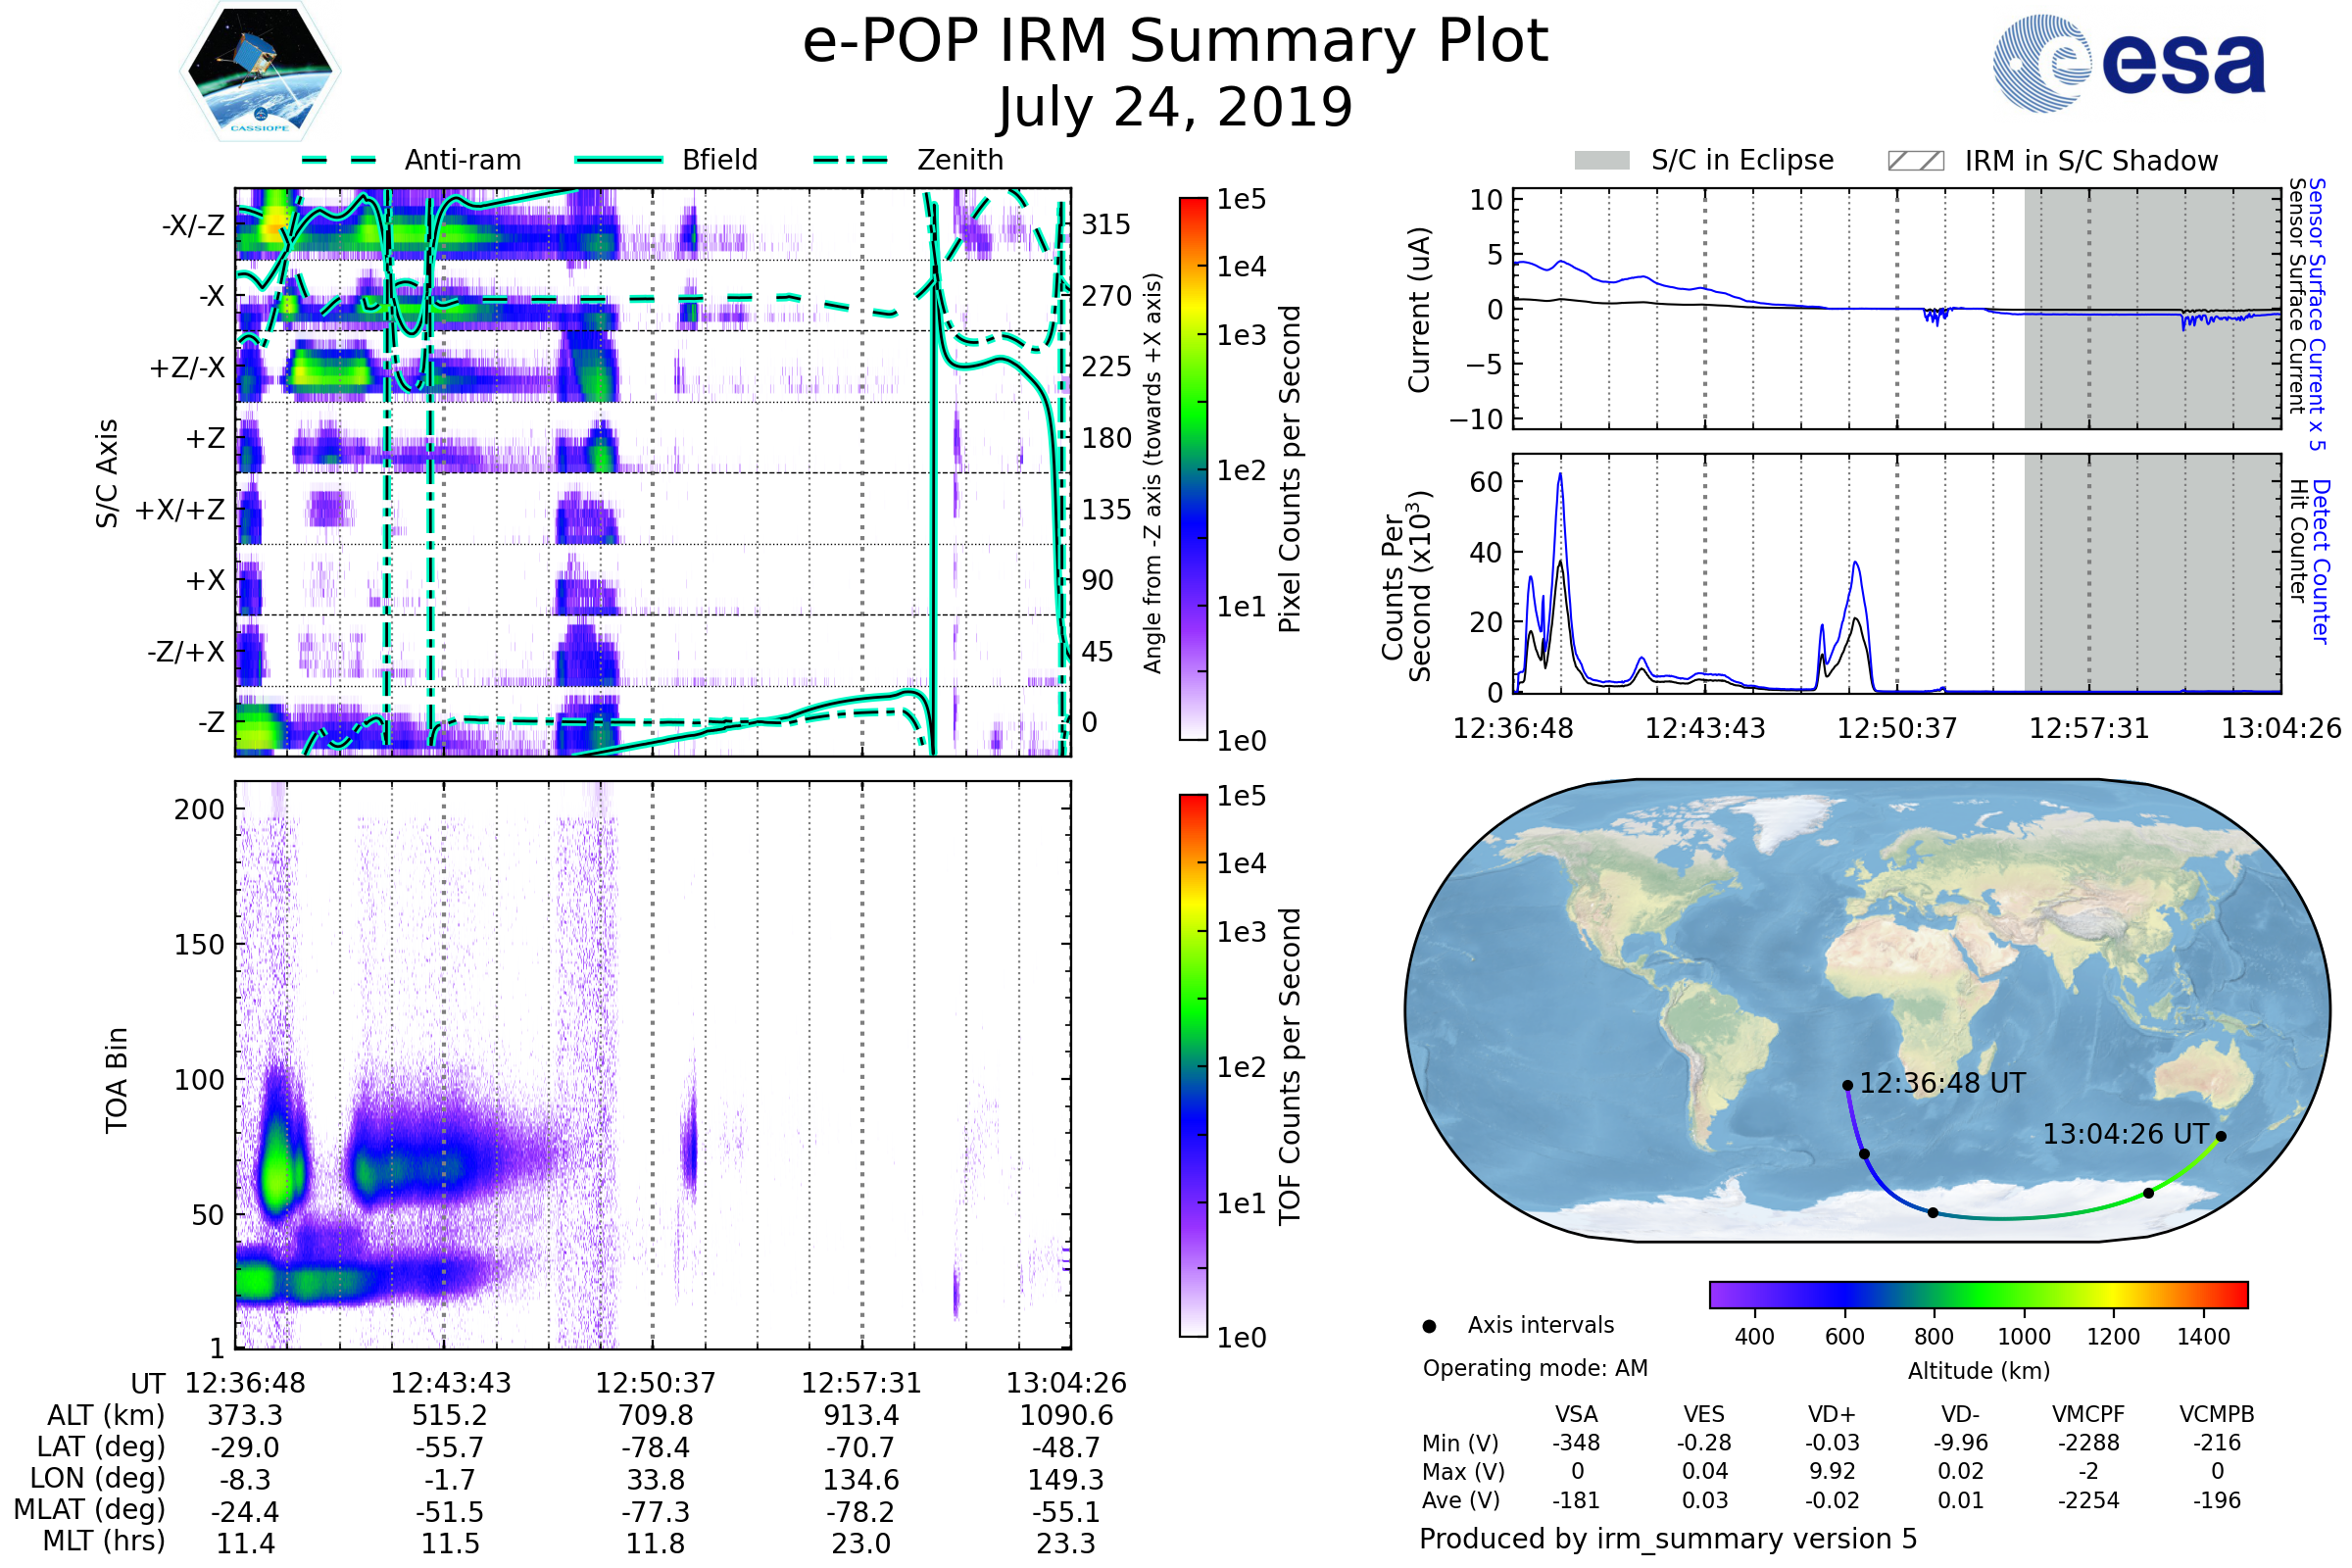Image resolution: width=2352 pixels, height=1568 pixels.
Task: Click the Pixel Counts per Second colorbar
Action: click(1193, 468)
